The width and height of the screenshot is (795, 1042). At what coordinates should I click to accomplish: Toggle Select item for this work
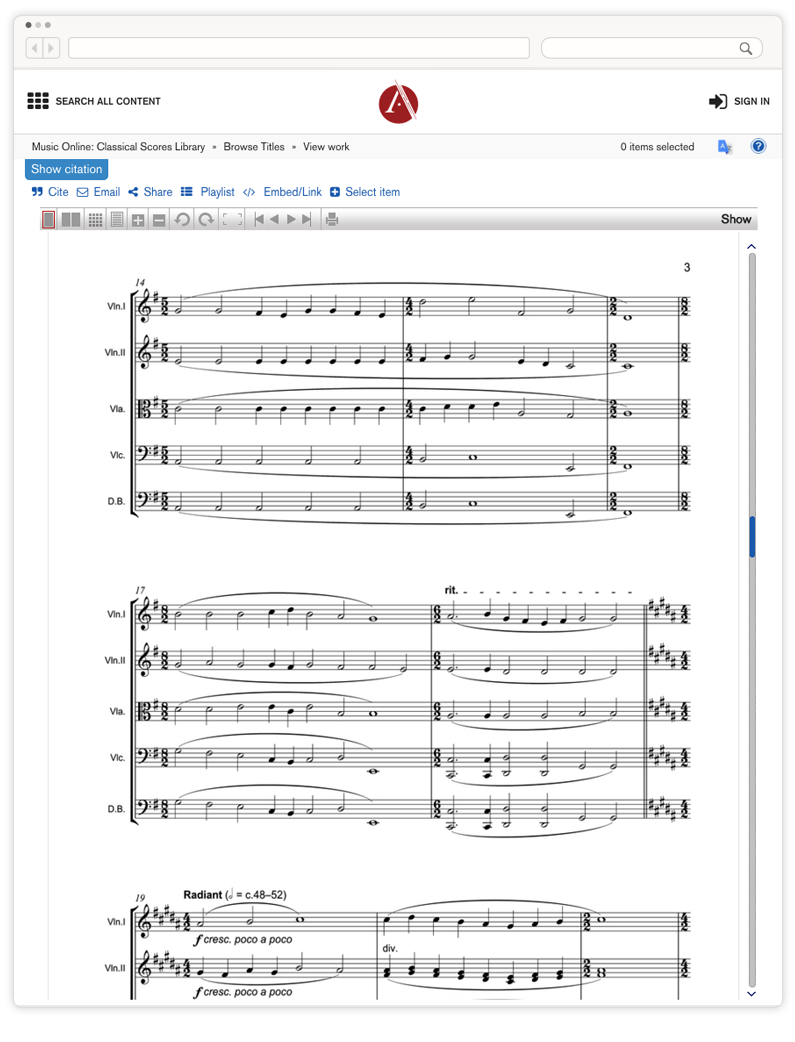coord(365,192)
